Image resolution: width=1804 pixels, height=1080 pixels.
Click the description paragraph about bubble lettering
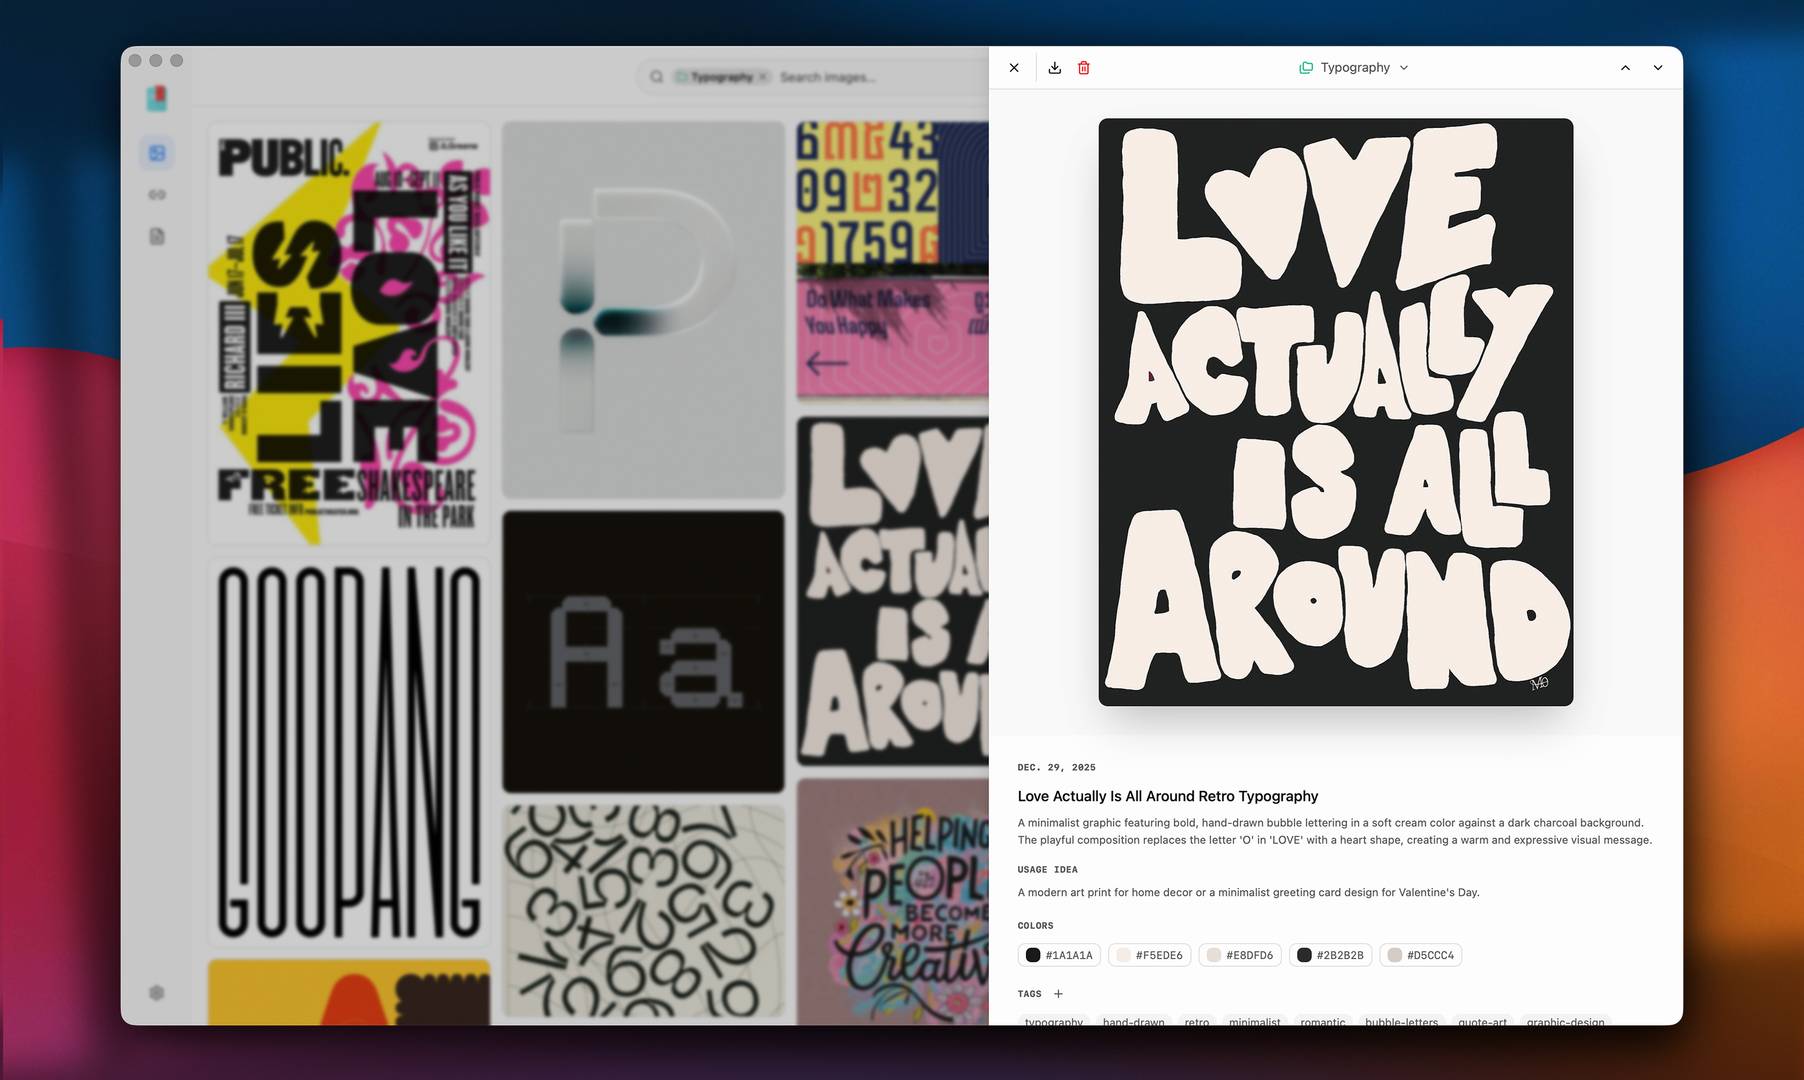click(1334, 832)
